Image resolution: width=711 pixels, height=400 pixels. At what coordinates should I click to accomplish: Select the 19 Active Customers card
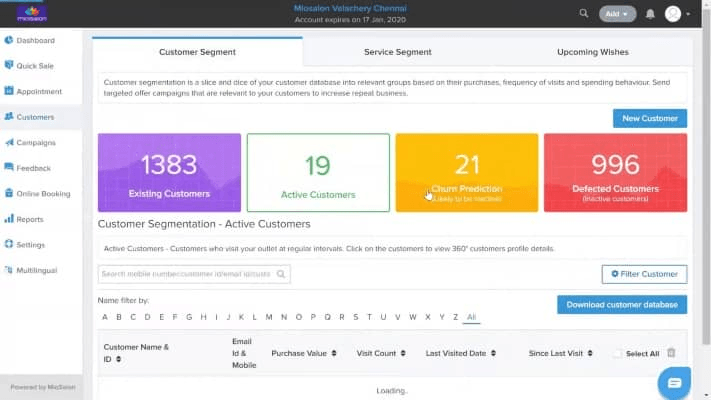point(318,172)
